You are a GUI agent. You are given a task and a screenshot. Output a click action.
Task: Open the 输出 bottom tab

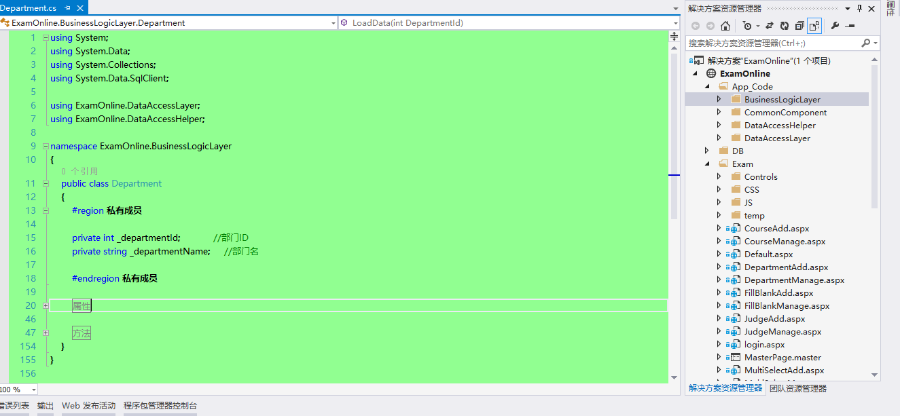point(45,405)
